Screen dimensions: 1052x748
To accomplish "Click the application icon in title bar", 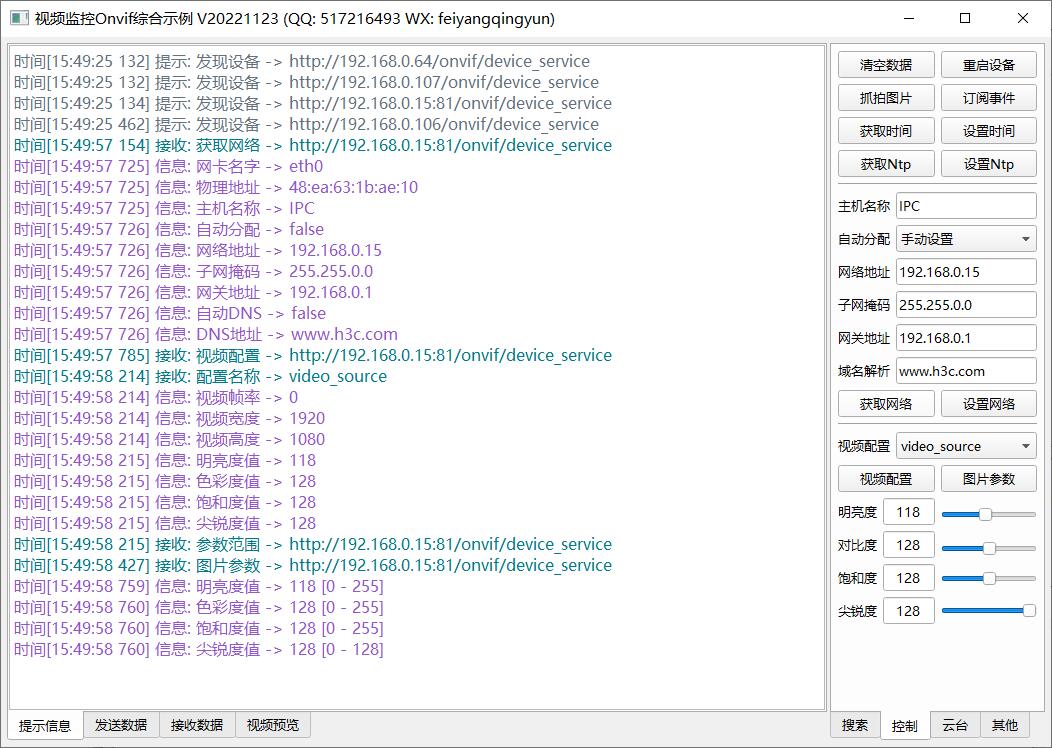I will [x=19, y=18].
